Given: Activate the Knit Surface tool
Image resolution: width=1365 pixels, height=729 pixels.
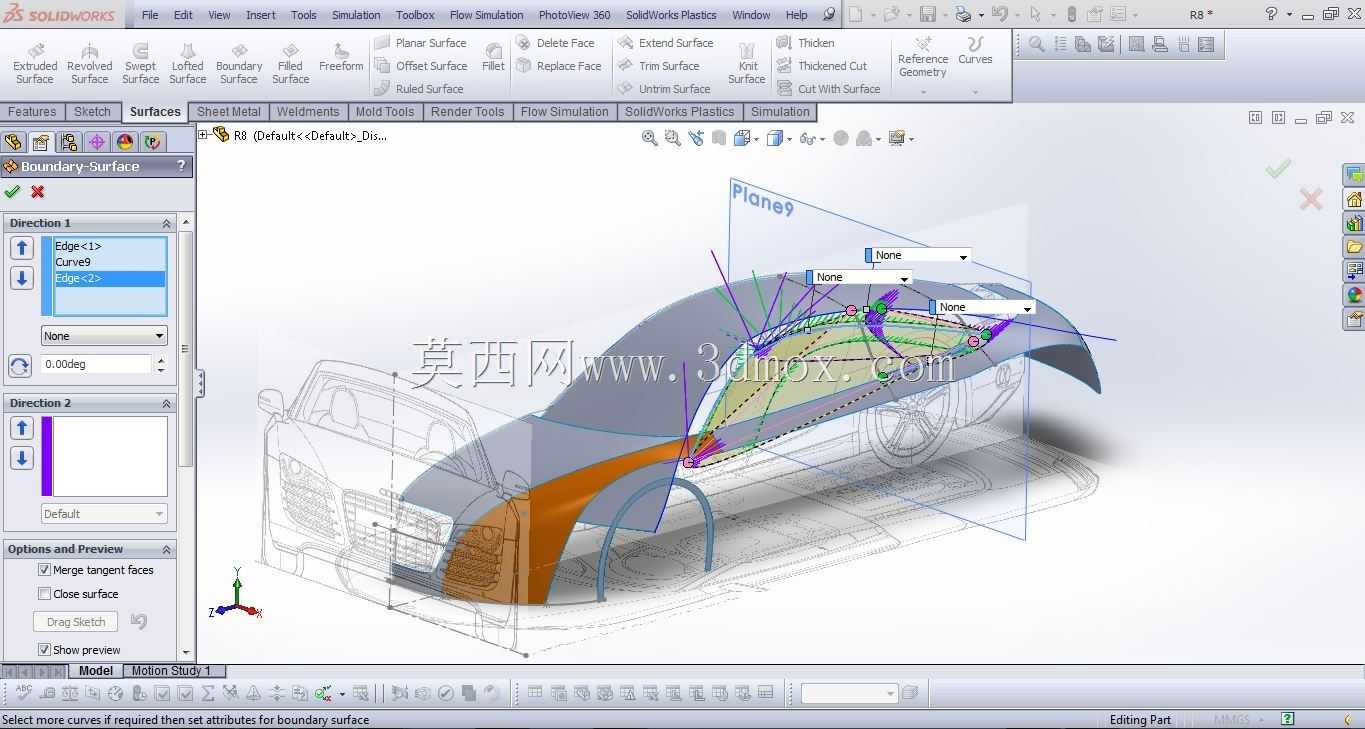Looking at the screenshot, I should coord(747,63).
